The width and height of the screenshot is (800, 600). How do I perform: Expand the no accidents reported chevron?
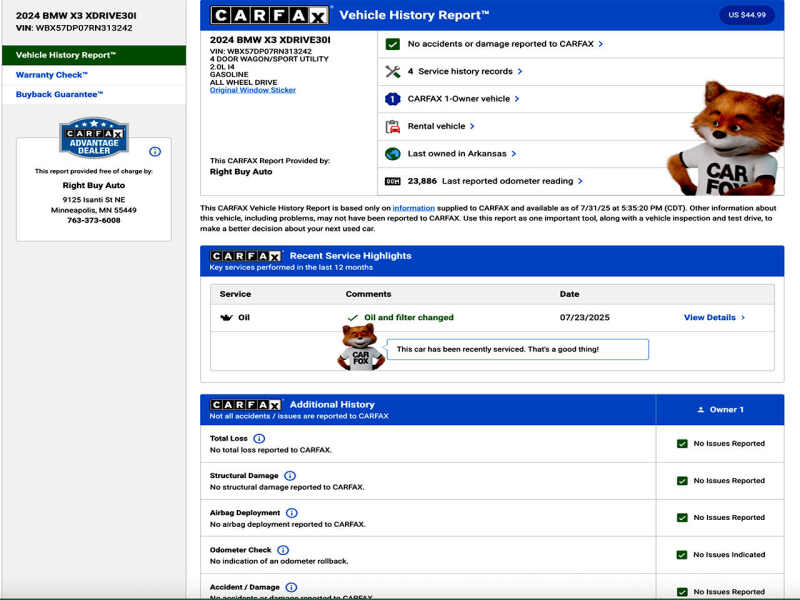[601, 44]
